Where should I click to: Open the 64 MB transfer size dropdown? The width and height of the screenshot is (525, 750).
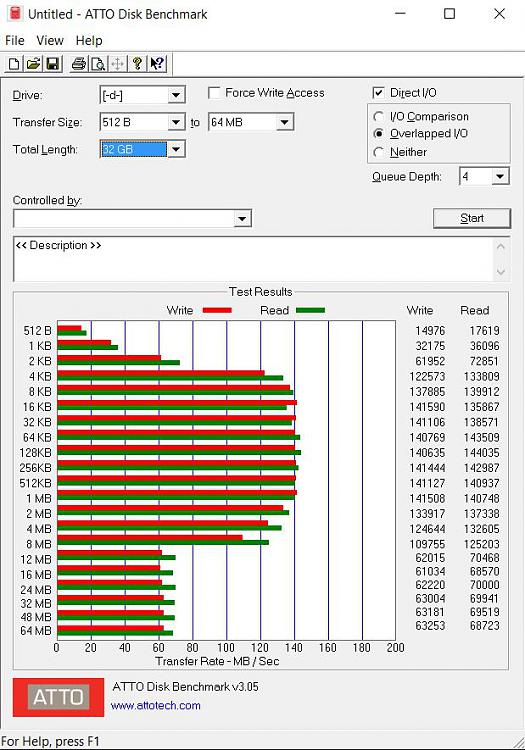[x=284, y=122]
